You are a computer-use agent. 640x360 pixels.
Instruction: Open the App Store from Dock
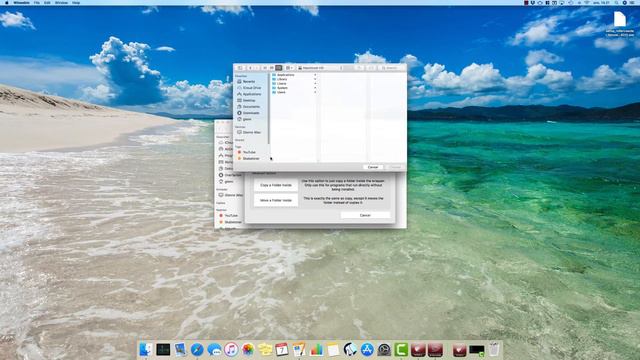pyautogui.click(x=367, y=349)
